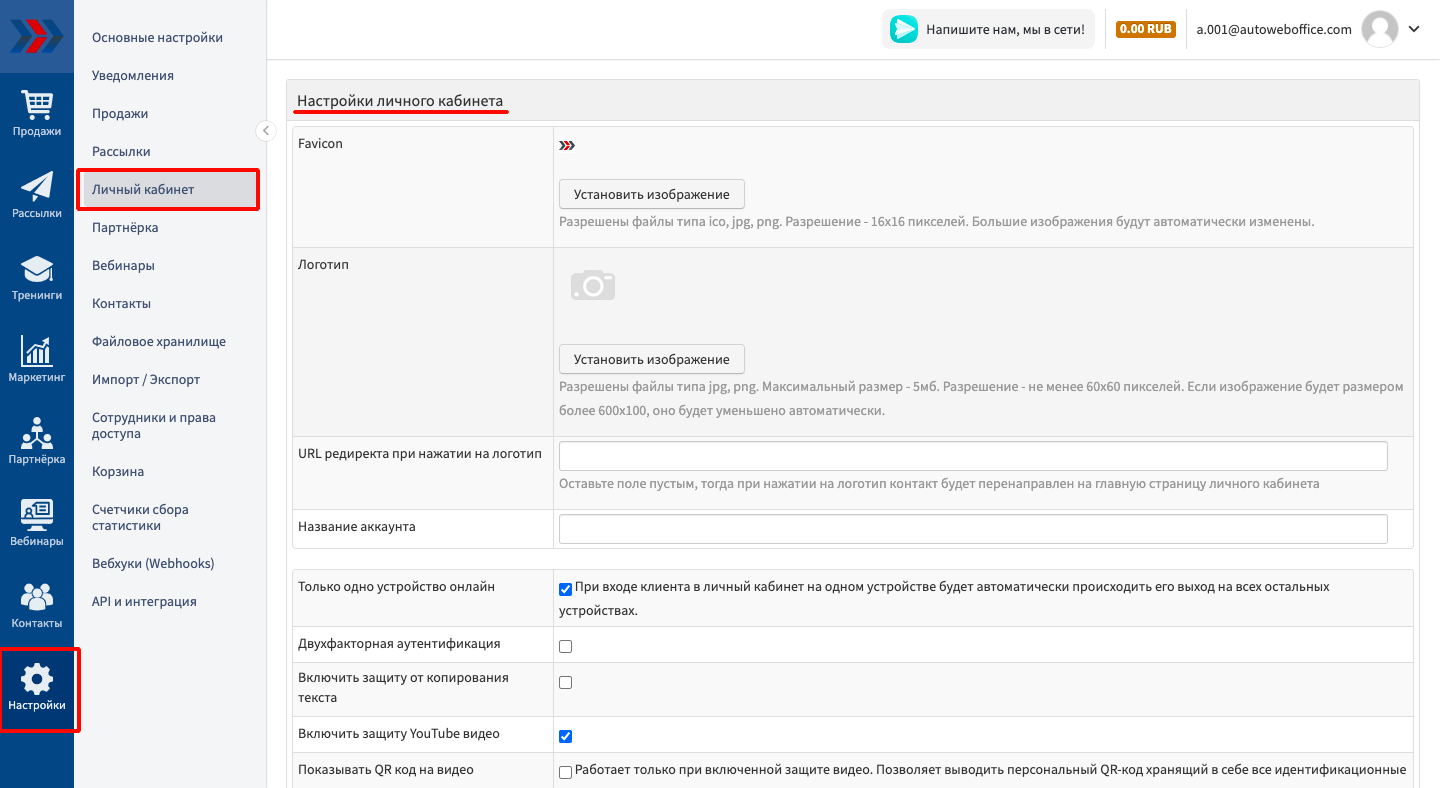Click the live chat support icon
This screenshot has height=788, width=1440.
904,29
